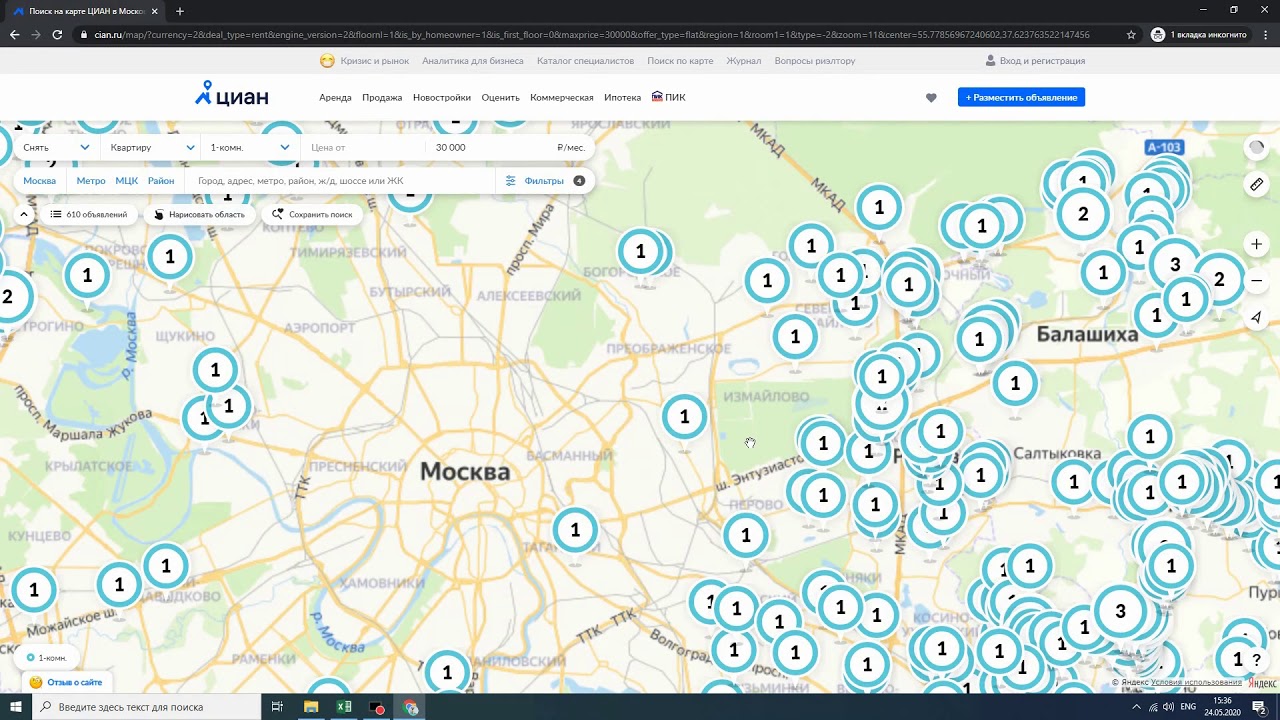Click the user icon beside Вход и регистрация
1280x720 pixels.
[990, 61]
